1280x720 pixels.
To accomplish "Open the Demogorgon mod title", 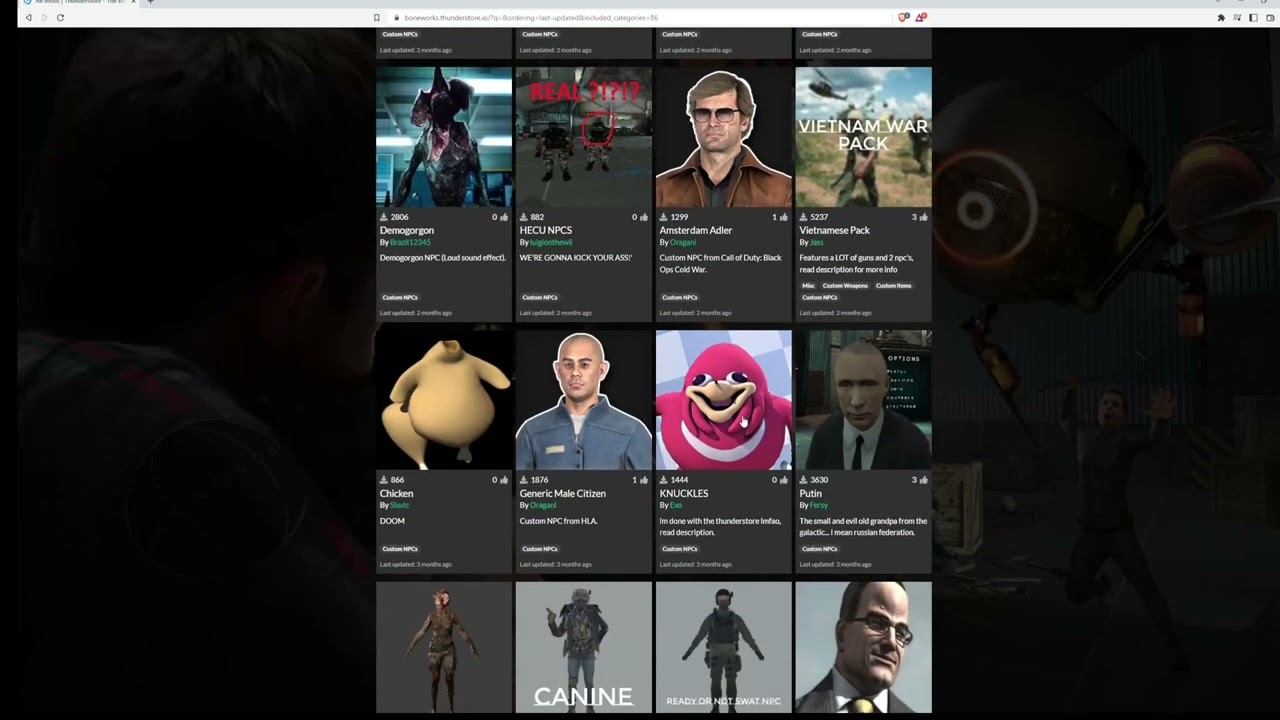I will (x=407, y=230).
